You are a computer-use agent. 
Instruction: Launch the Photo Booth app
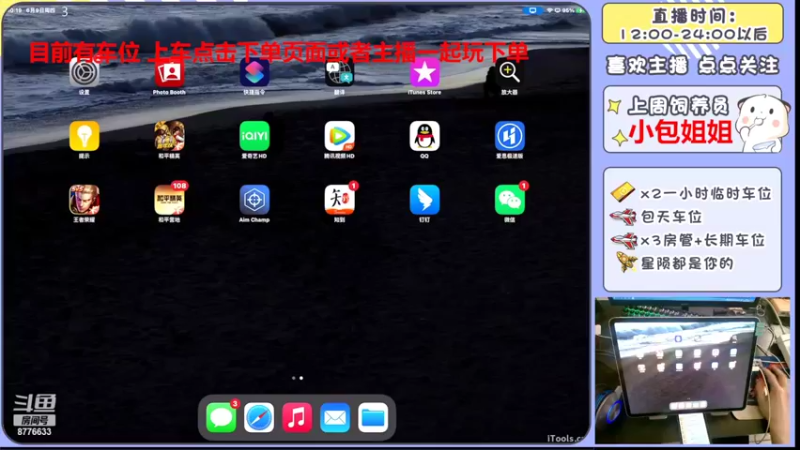pyautogui.click(x=169, y=72)
